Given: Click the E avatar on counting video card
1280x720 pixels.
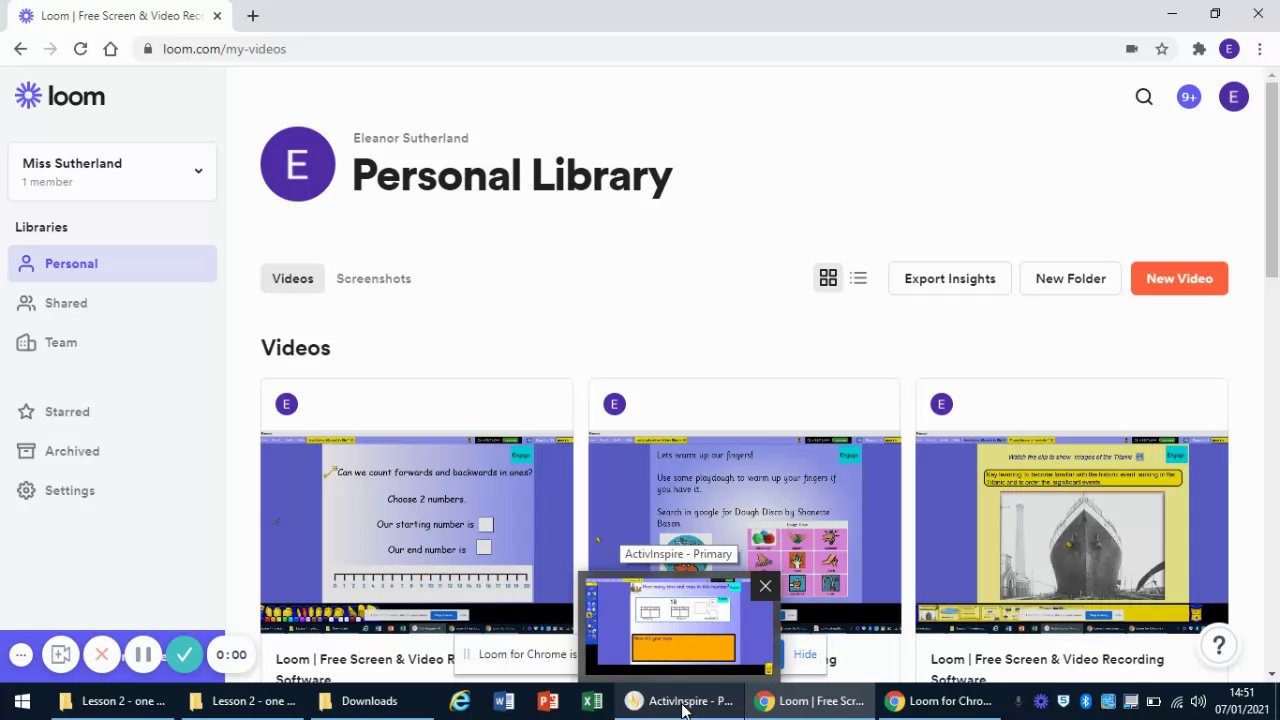Looking at the screenshot, I should click(x=286, y=404).
